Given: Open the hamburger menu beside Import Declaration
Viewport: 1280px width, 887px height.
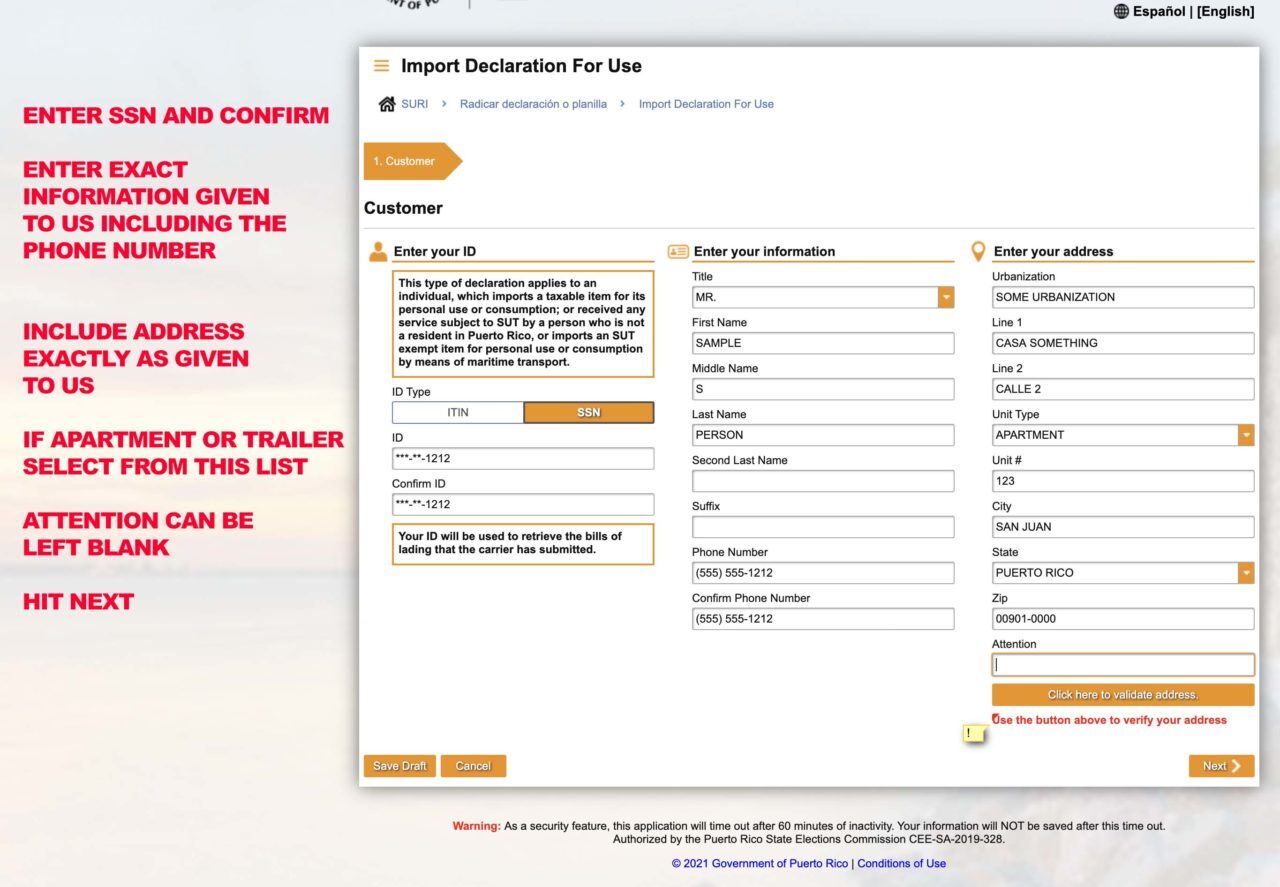Looking at the screenshot, I should point(381,65).
